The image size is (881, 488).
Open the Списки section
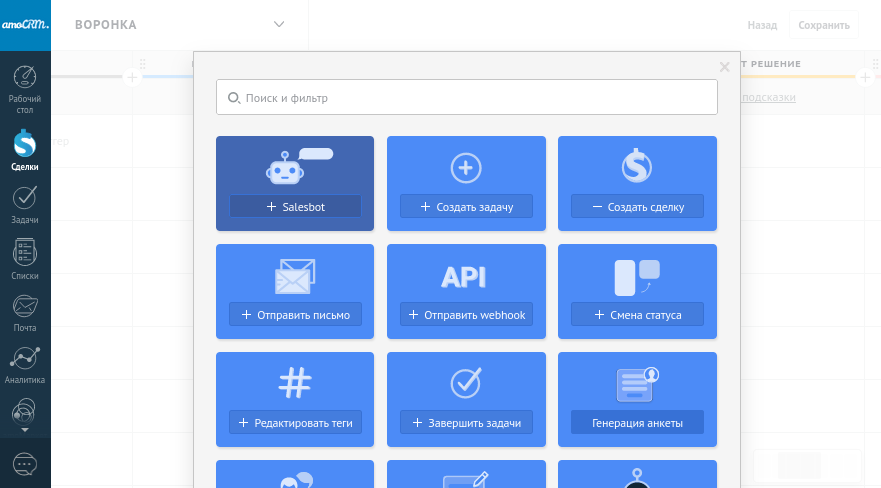click(x=25, y=257)
